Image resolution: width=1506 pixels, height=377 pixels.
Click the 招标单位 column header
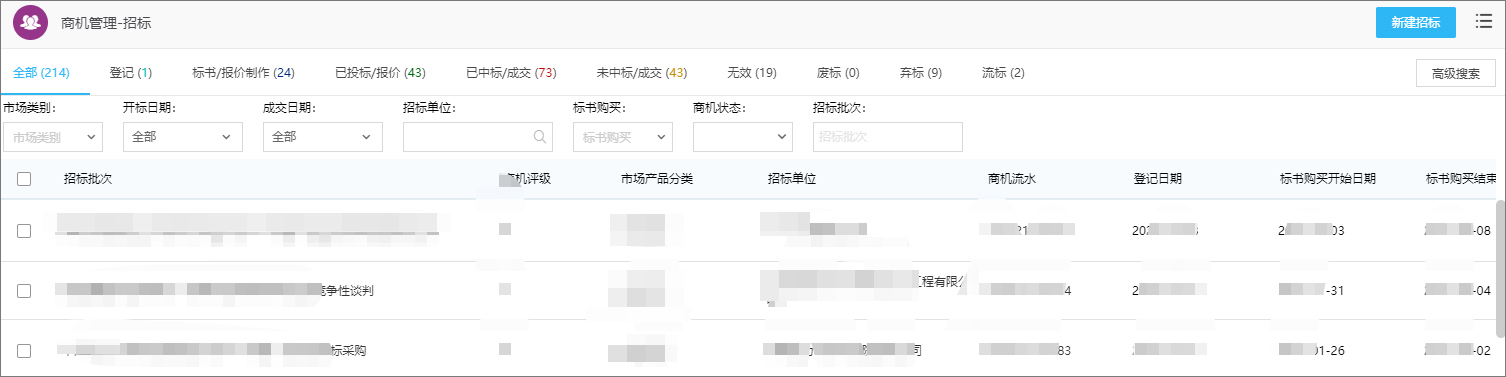pos(792,179)
